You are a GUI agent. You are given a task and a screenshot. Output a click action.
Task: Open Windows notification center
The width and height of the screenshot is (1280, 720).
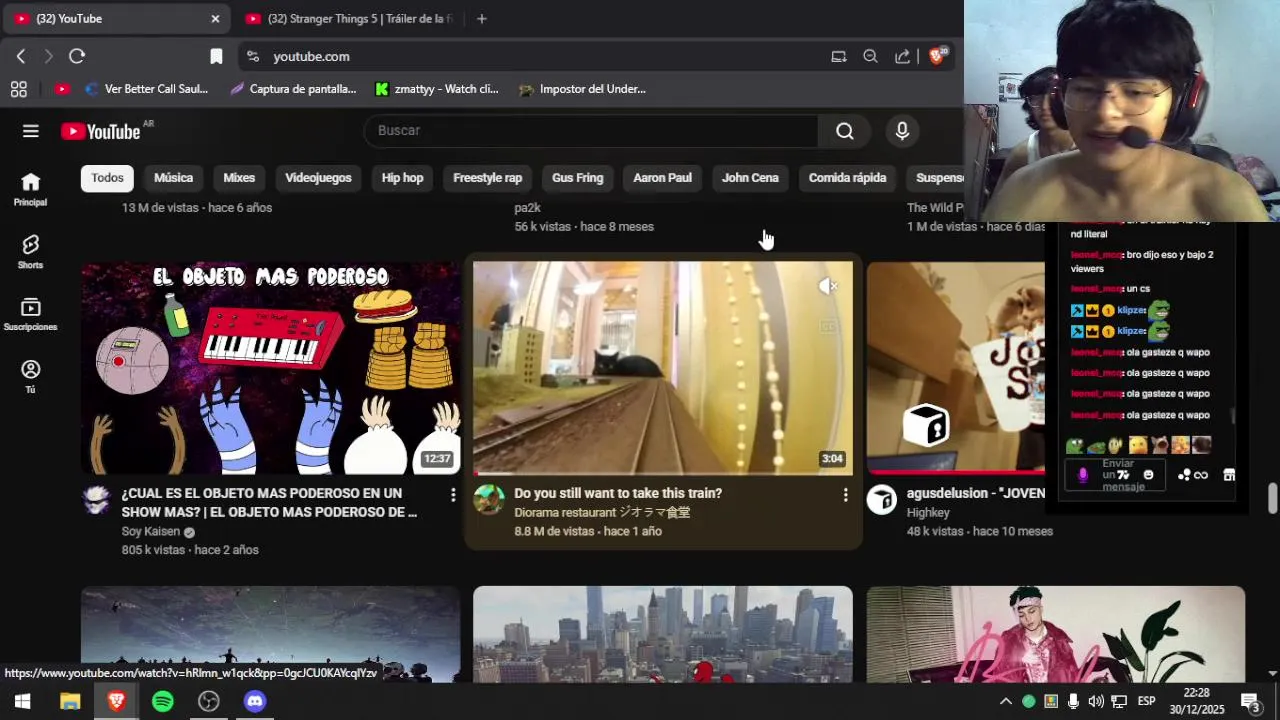[x=1251, y=701]
